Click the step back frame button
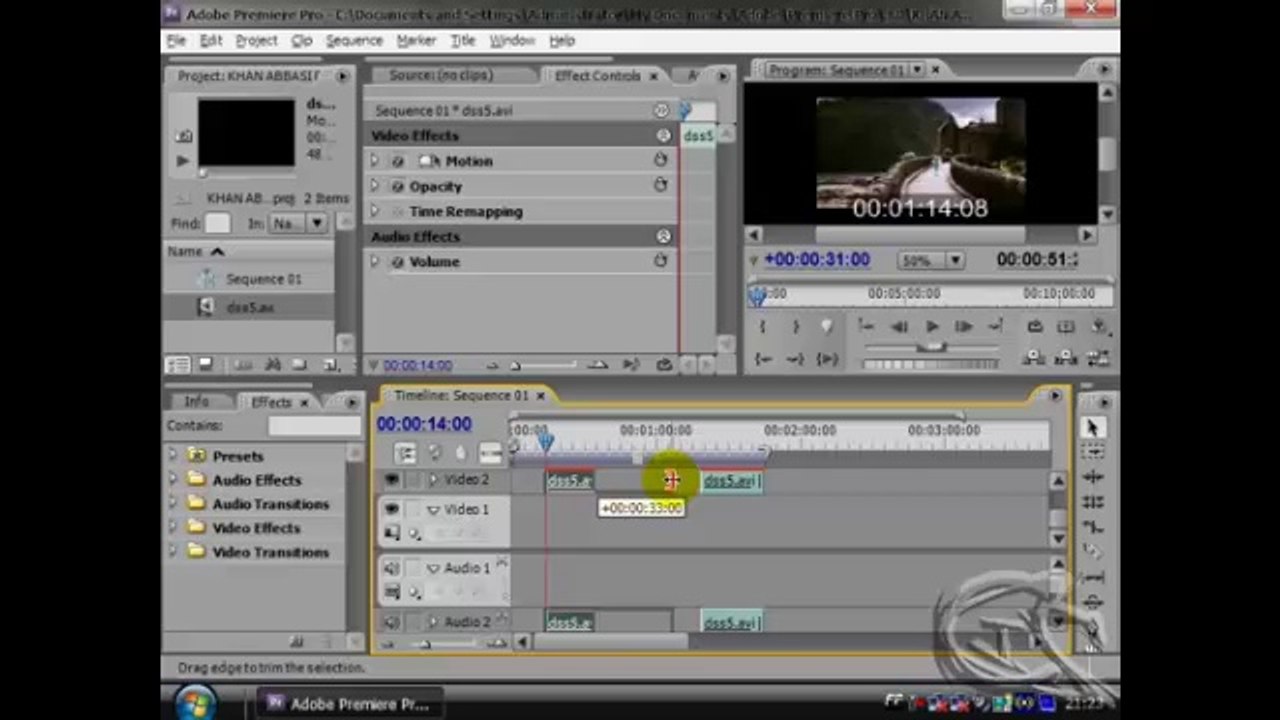 899,326
